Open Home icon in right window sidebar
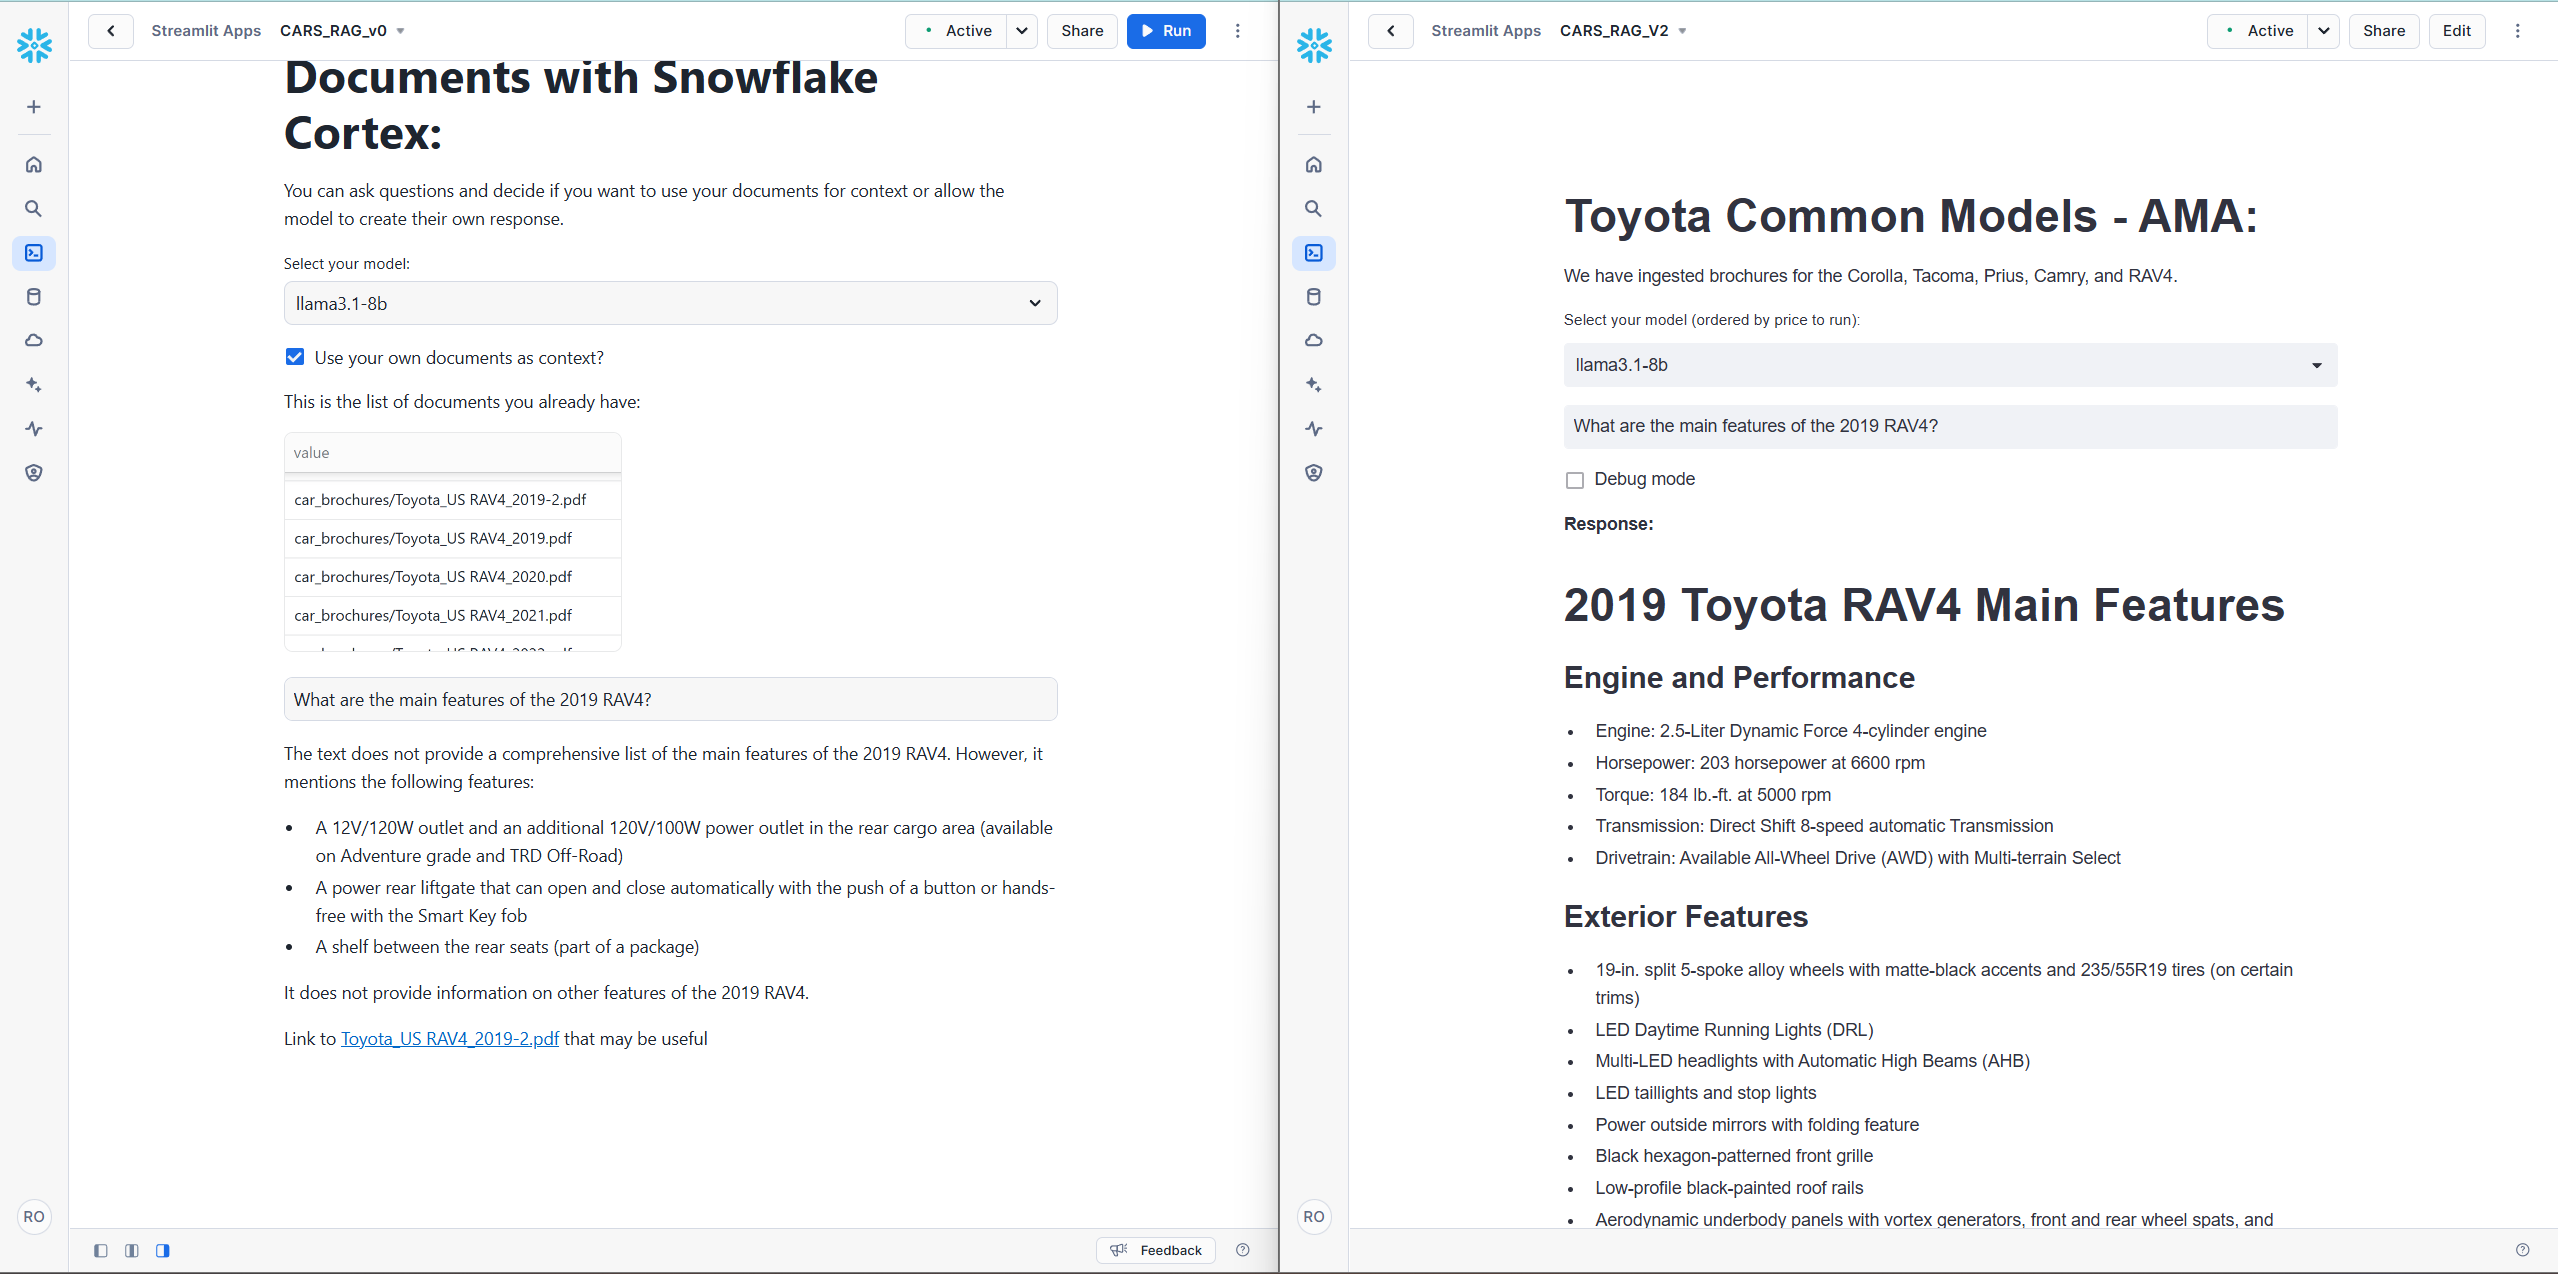The width and height of the screenshot is (2558, 1274). (1314, 165)
